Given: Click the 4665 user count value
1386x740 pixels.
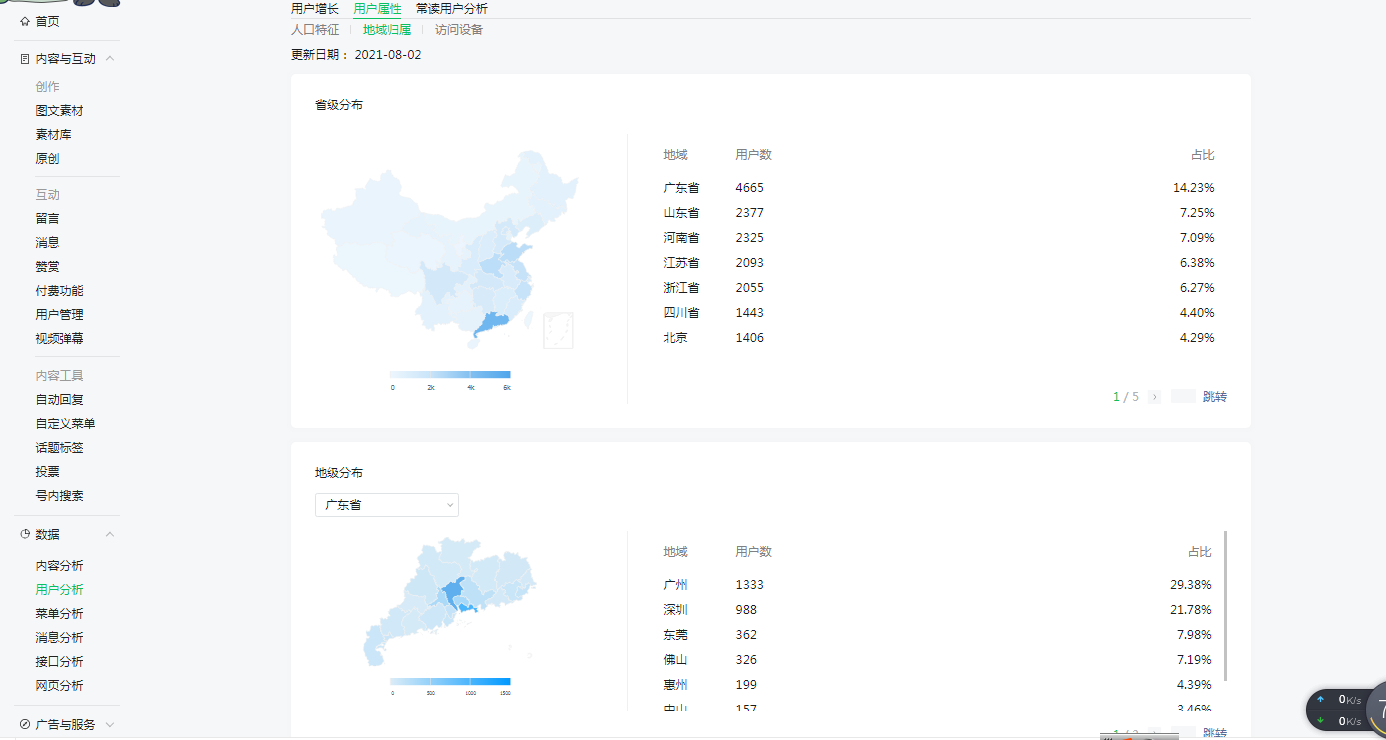Looking at the screenshot, I should [749, 188].
